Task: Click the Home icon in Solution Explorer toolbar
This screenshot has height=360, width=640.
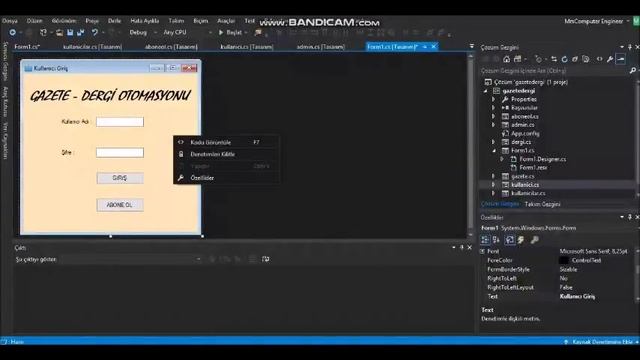Action: [x=507, y=59]
